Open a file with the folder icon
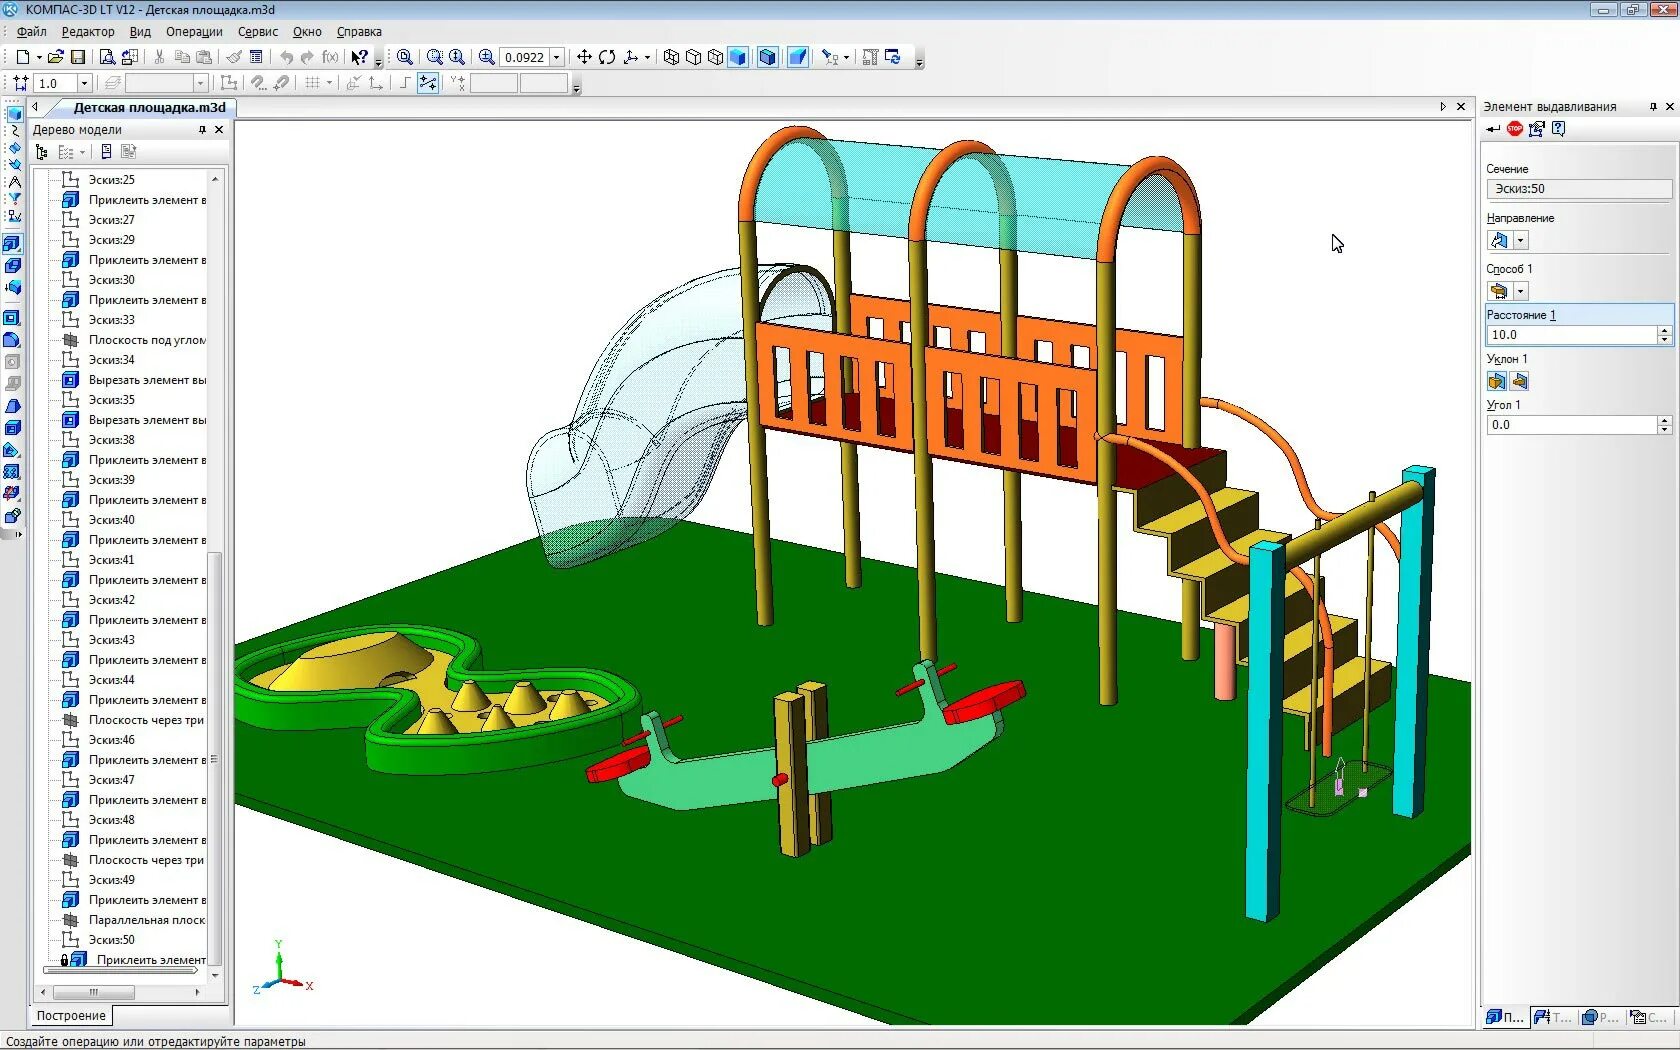This screenshot has height=1050, width=1680. click(x=56, y=57)
